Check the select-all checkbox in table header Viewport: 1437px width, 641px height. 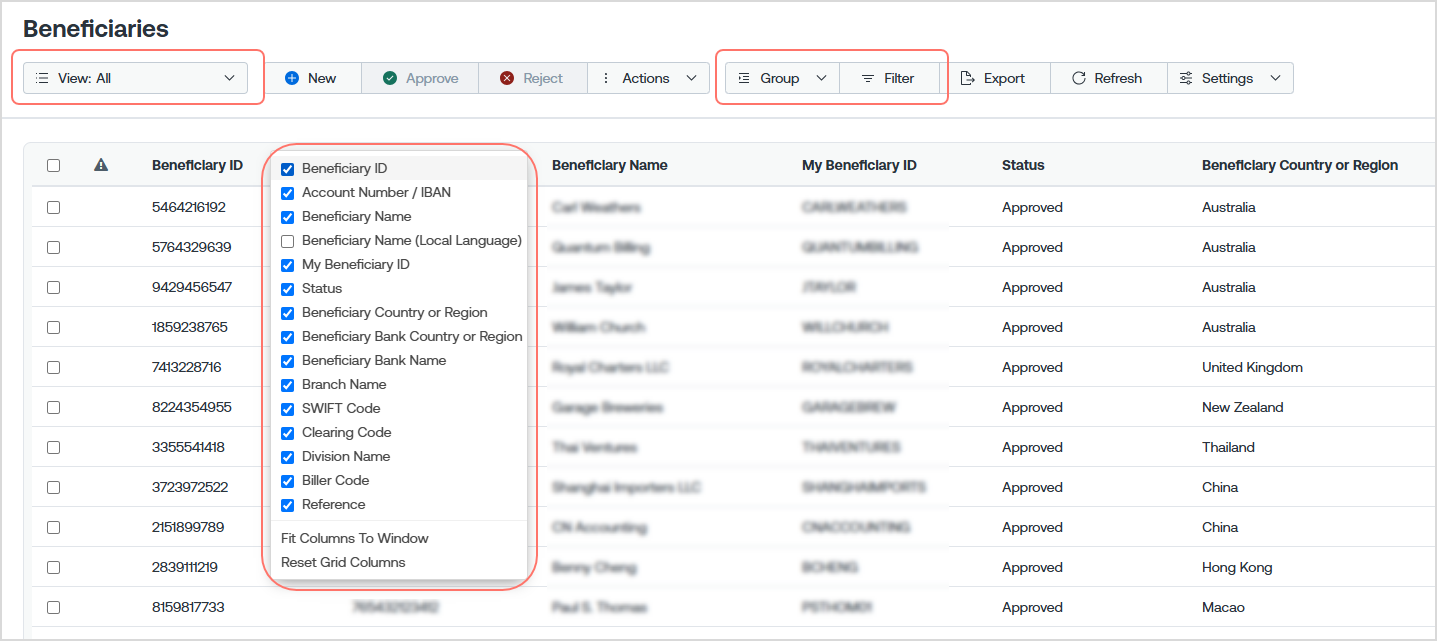pos(53,166)
